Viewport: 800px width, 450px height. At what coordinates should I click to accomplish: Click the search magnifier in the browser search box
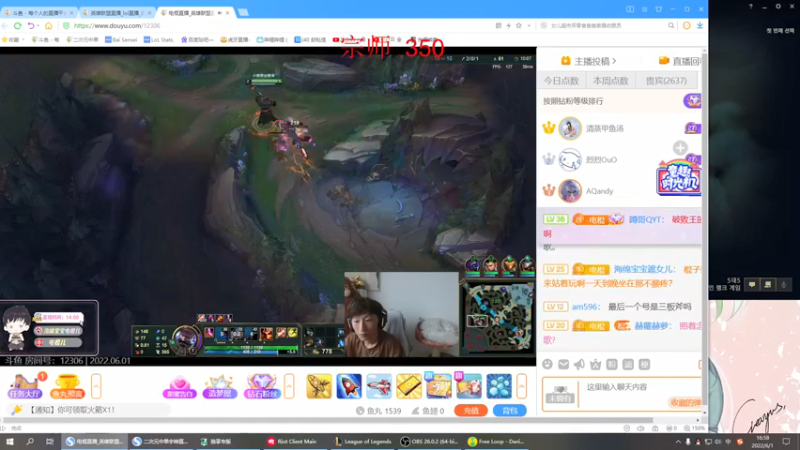coord(671,26)
